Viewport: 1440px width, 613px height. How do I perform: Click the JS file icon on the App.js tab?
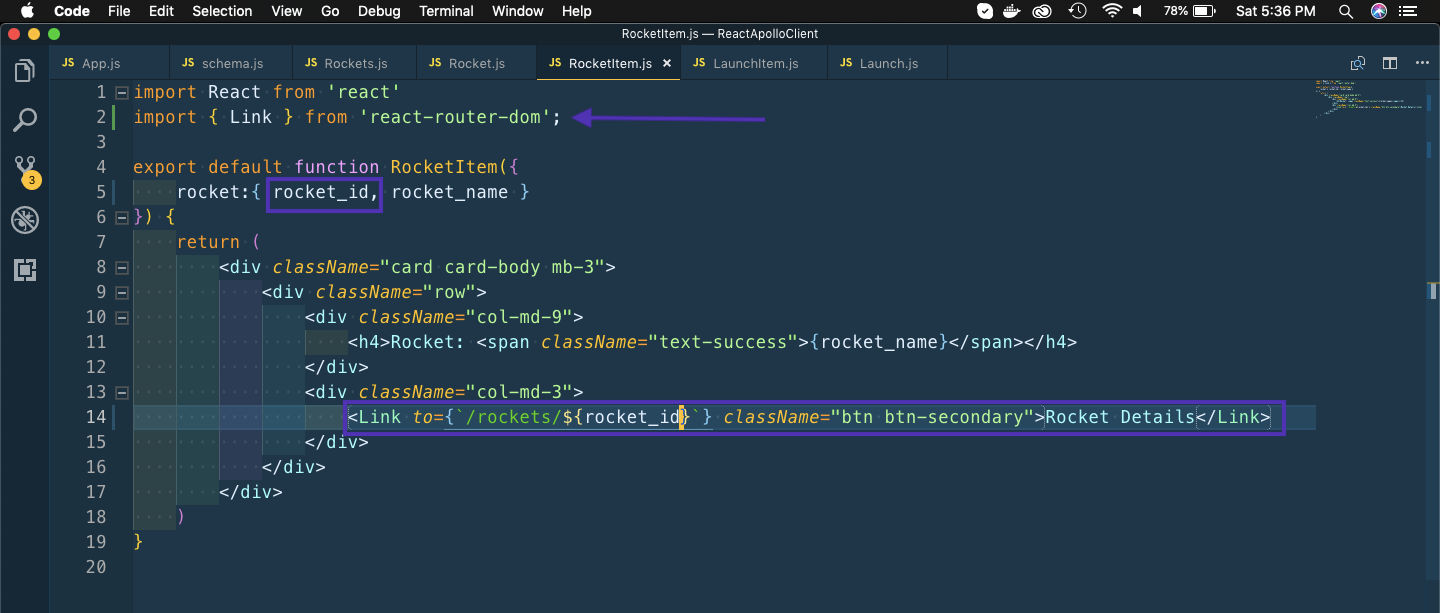(68, 63)
